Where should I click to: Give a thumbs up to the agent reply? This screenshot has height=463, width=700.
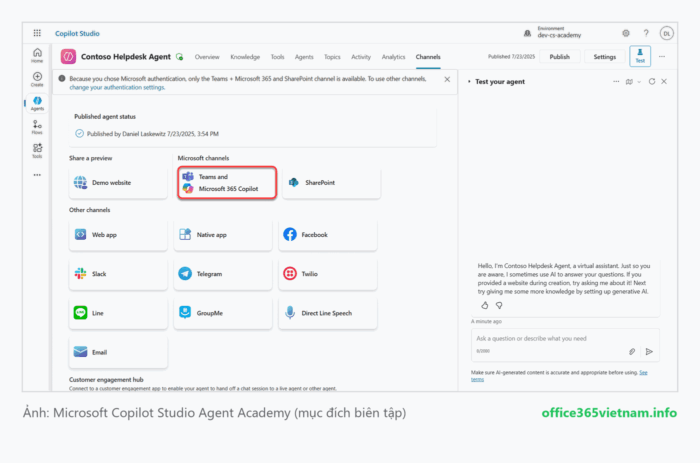485,305
